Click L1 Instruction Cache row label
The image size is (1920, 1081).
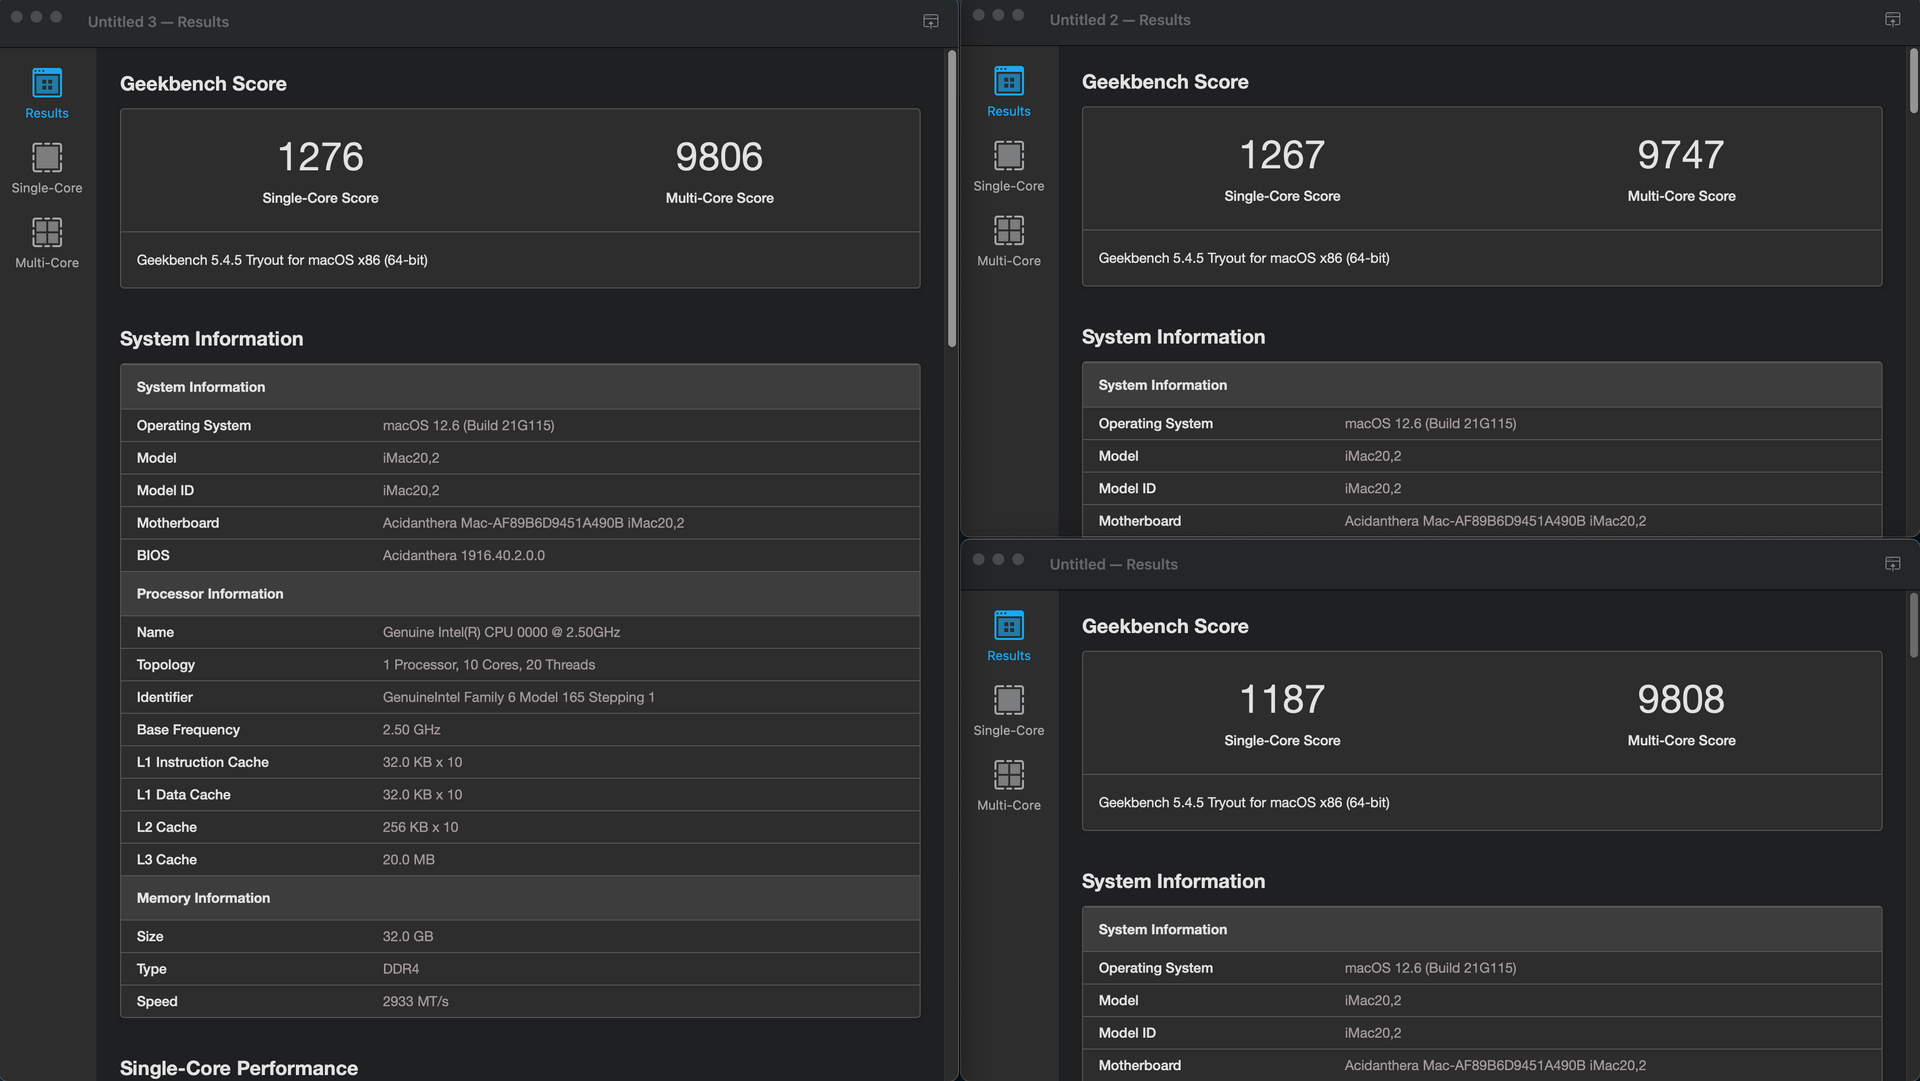tap(202, 762)
